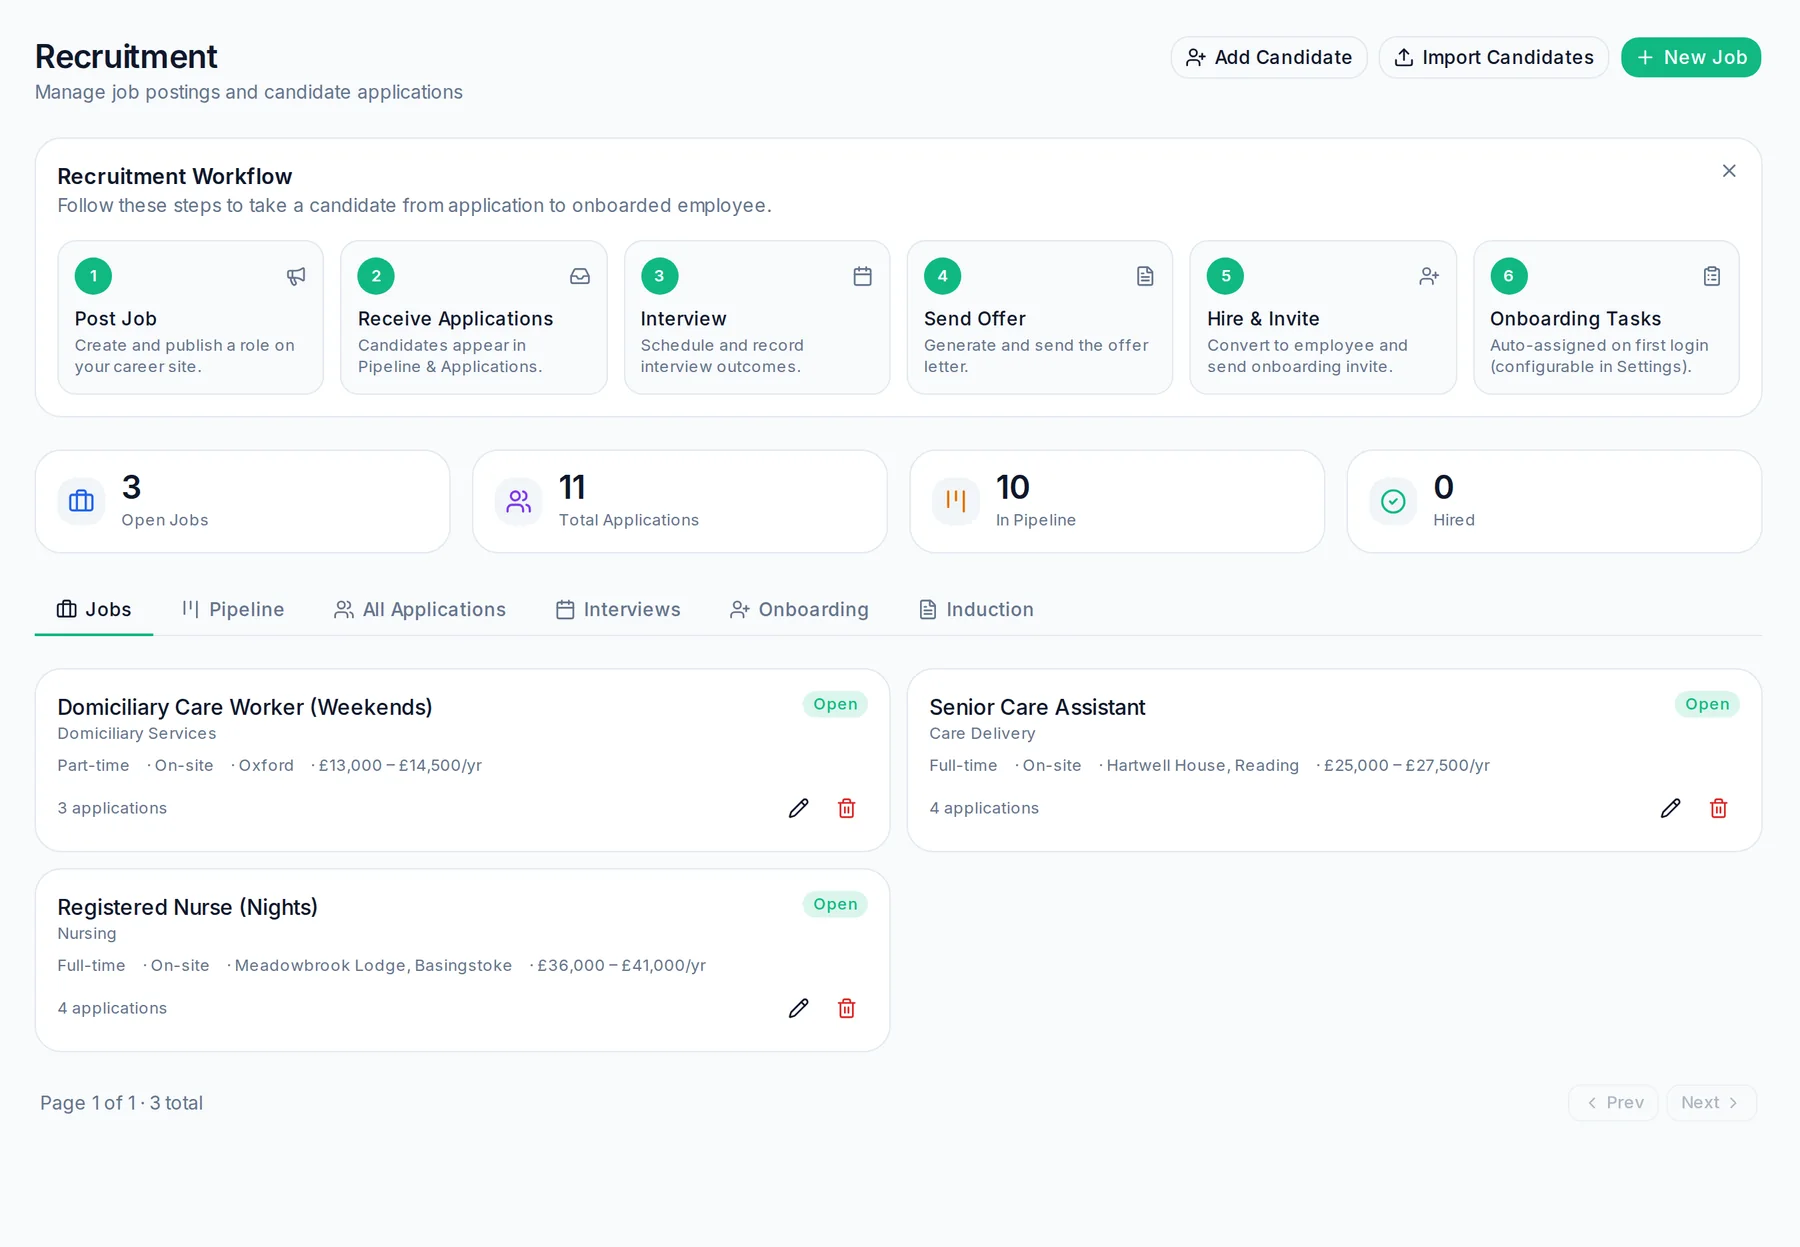1800x1247 pixels.
Task: Click Add Candidate button
Action: (x=1268, y=57)
